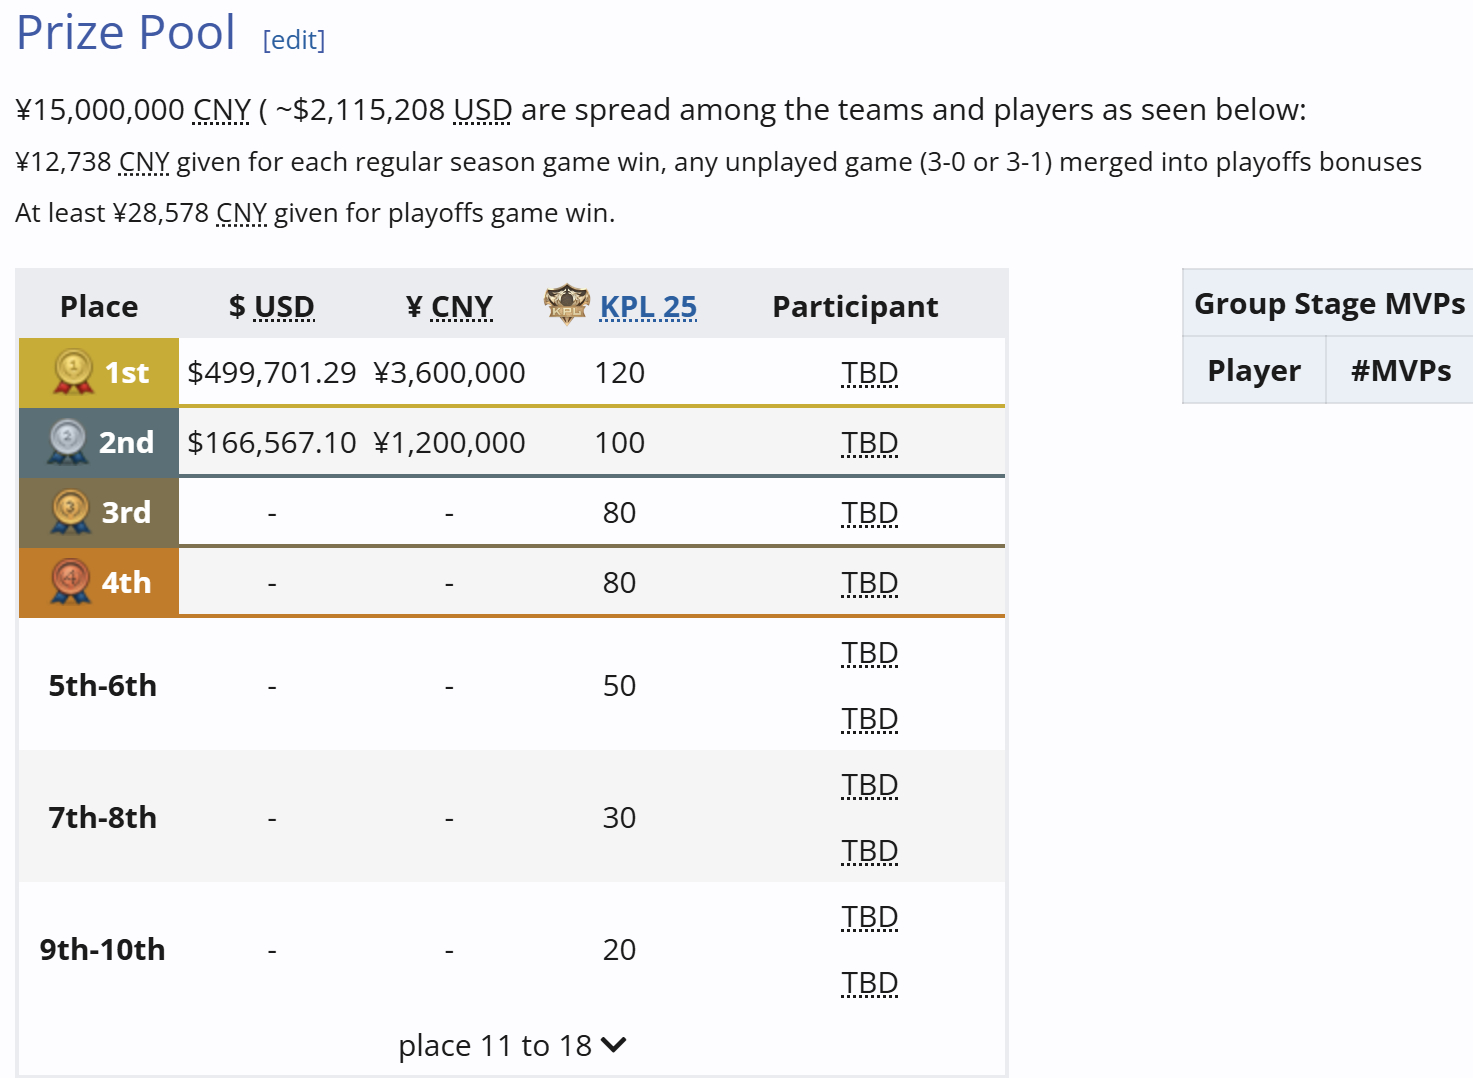Open the KPL 25 points link

tap(648, 306)
